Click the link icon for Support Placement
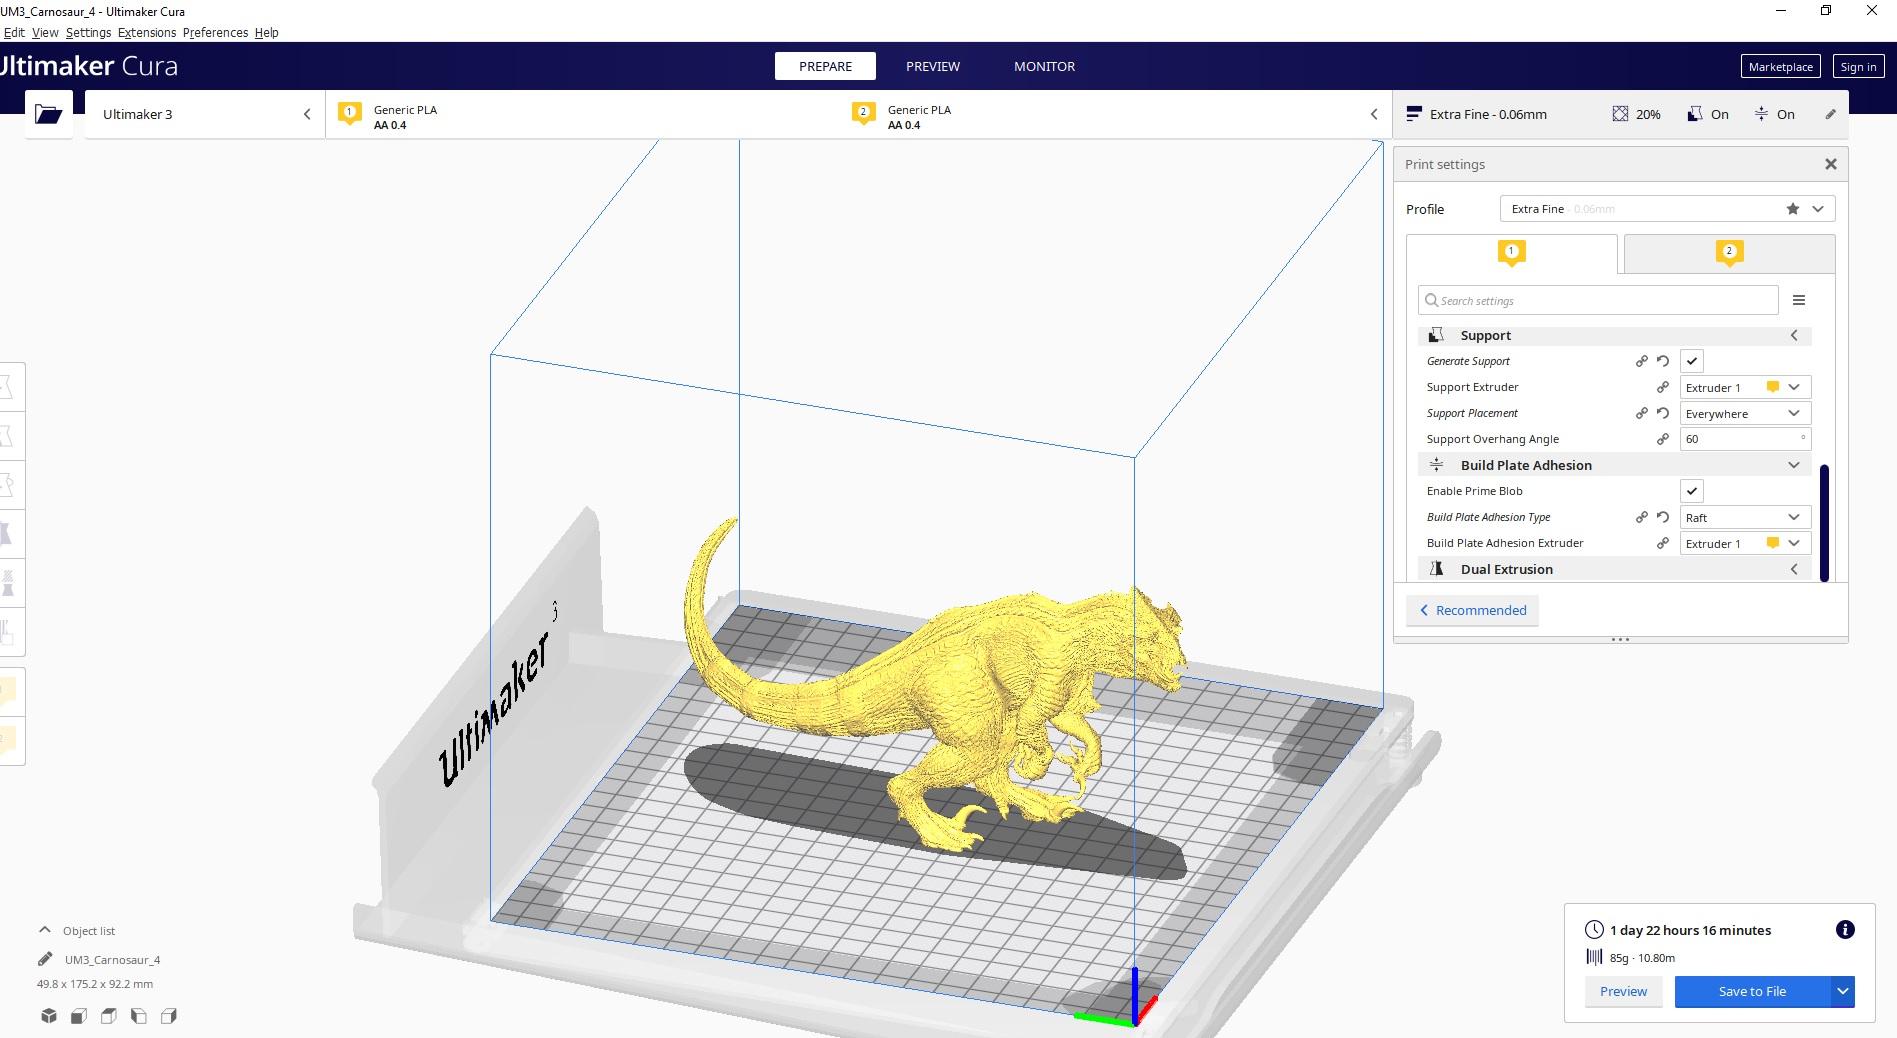The width and height of the screenshot is (1897, 1038). click(x=1641, y=413)
